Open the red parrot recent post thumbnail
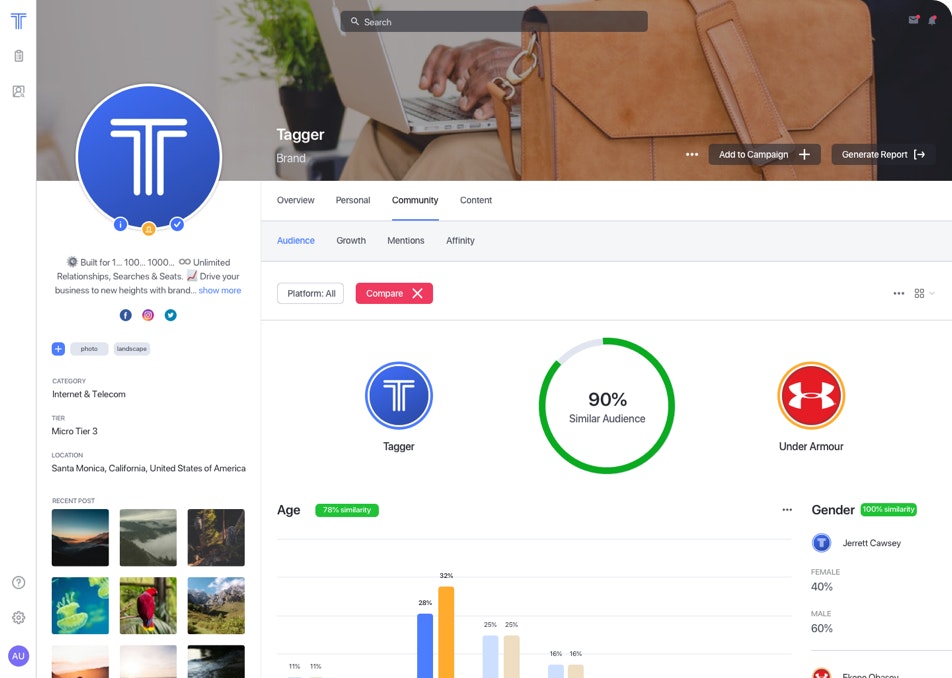 tap(148, 606)
